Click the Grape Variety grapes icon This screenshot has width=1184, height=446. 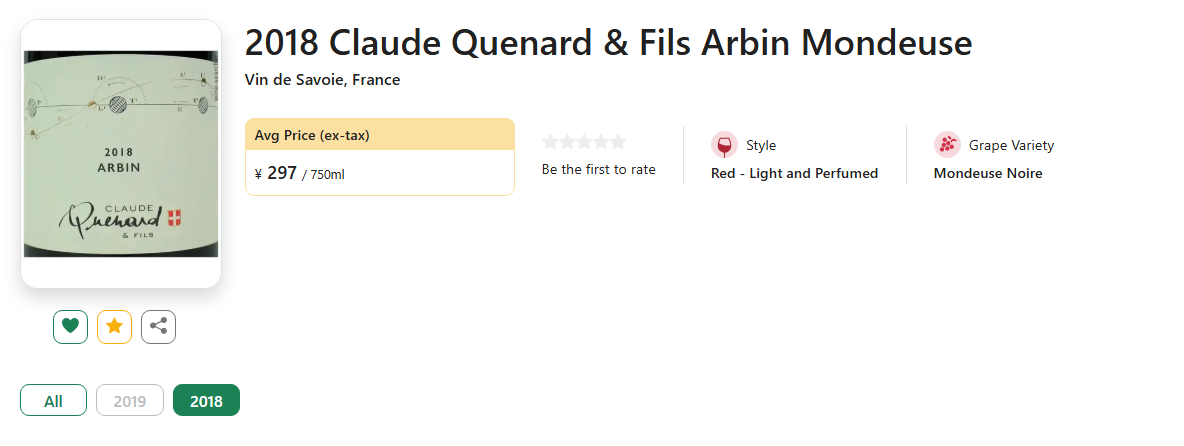pos(946,145)
